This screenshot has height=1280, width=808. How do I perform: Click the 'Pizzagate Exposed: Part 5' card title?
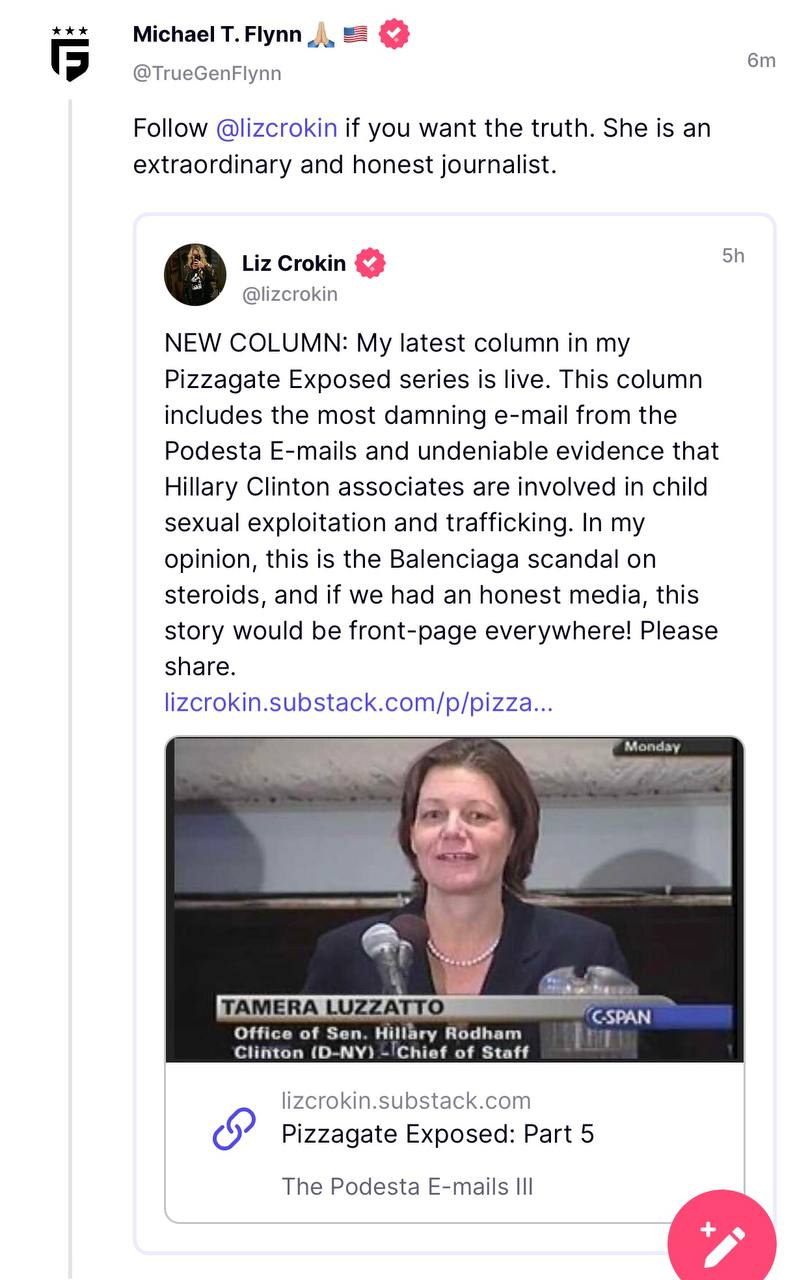(x=437, y=1134)
